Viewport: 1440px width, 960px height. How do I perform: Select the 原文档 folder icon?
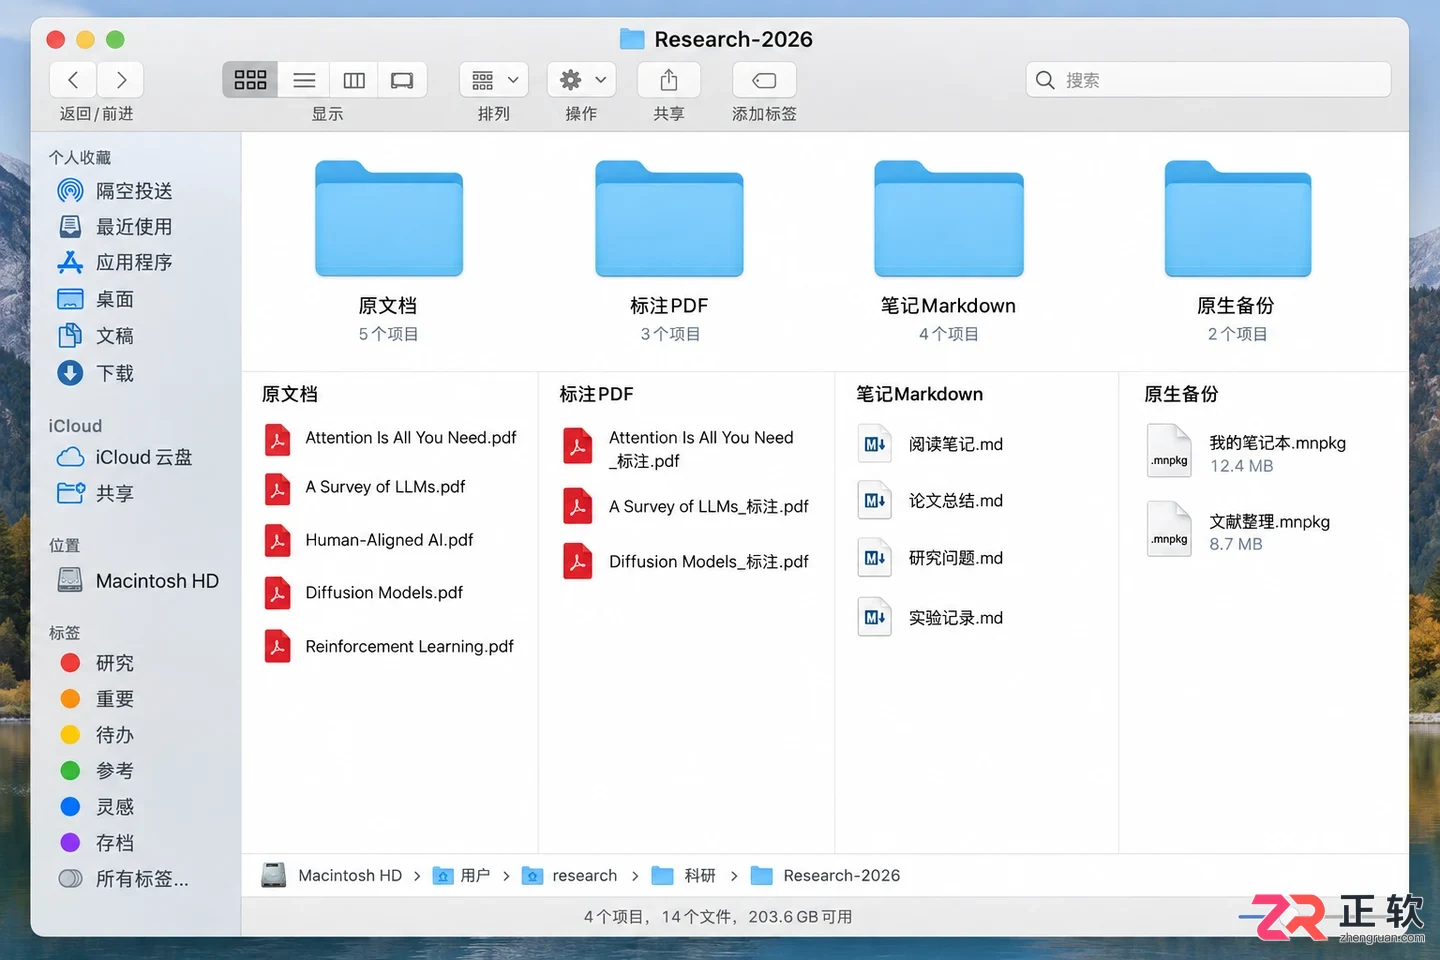[x=389, y=218]
